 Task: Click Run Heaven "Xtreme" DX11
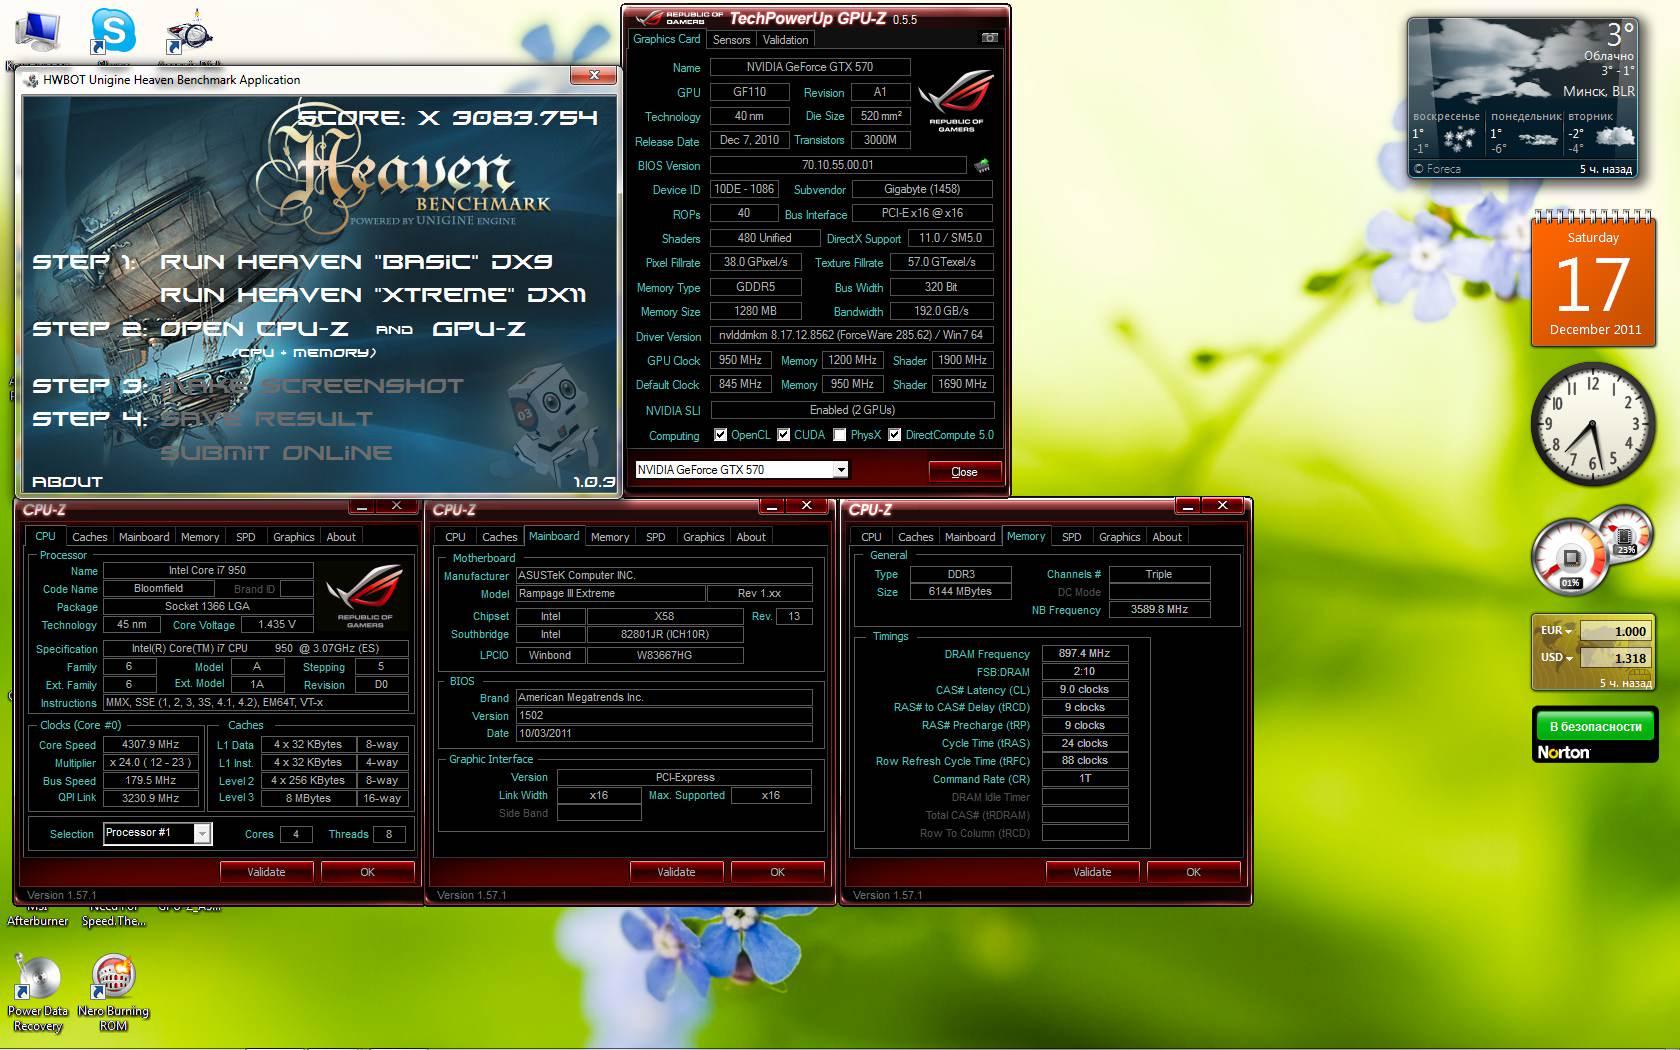[x=373, y=295]
